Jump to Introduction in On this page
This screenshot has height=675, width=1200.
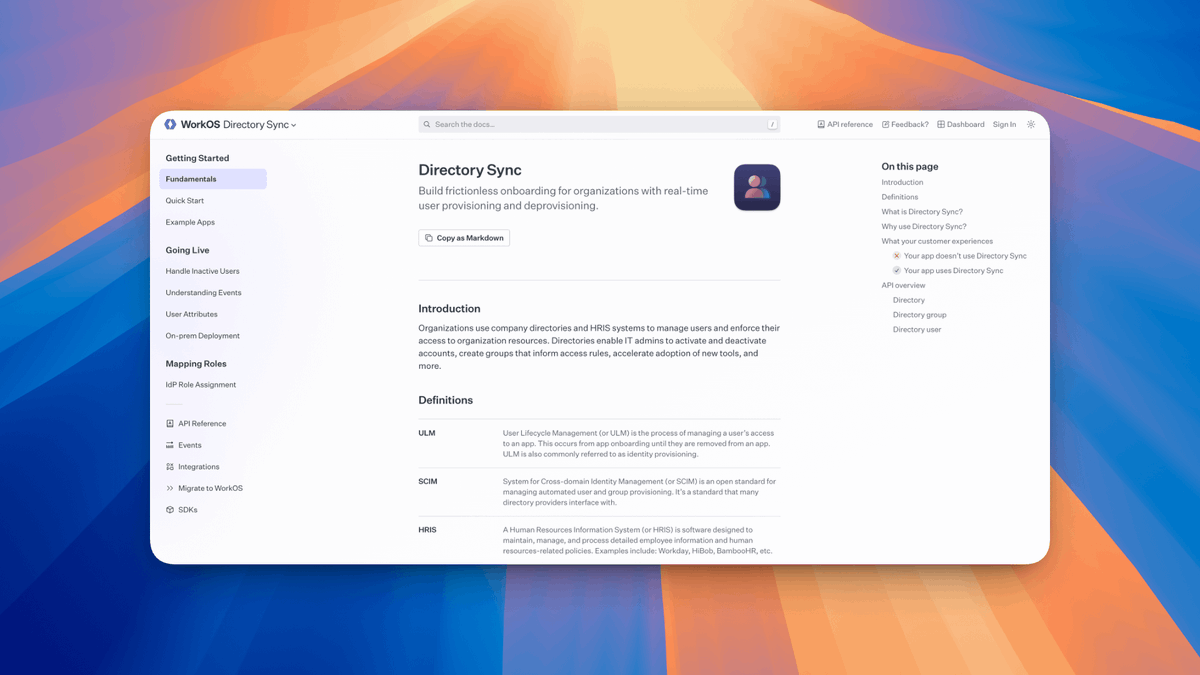(902, 182)
